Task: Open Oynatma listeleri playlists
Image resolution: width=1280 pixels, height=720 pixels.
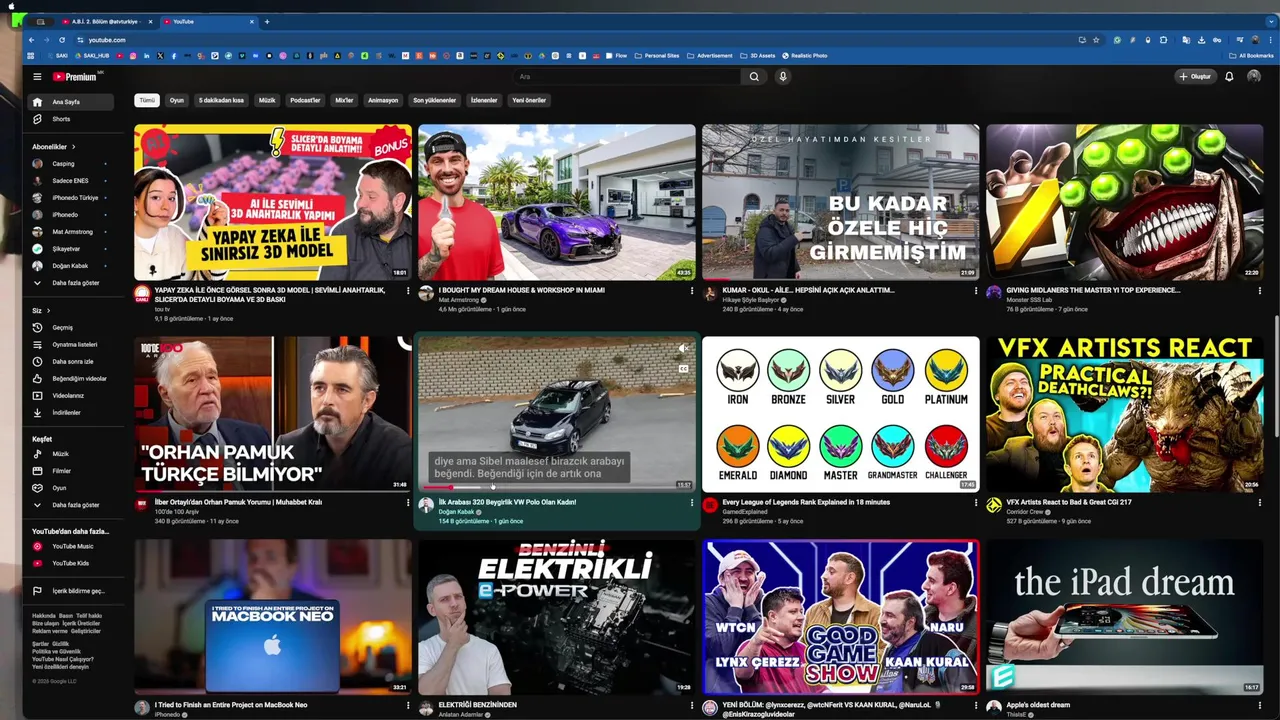Action: point(72,344)
